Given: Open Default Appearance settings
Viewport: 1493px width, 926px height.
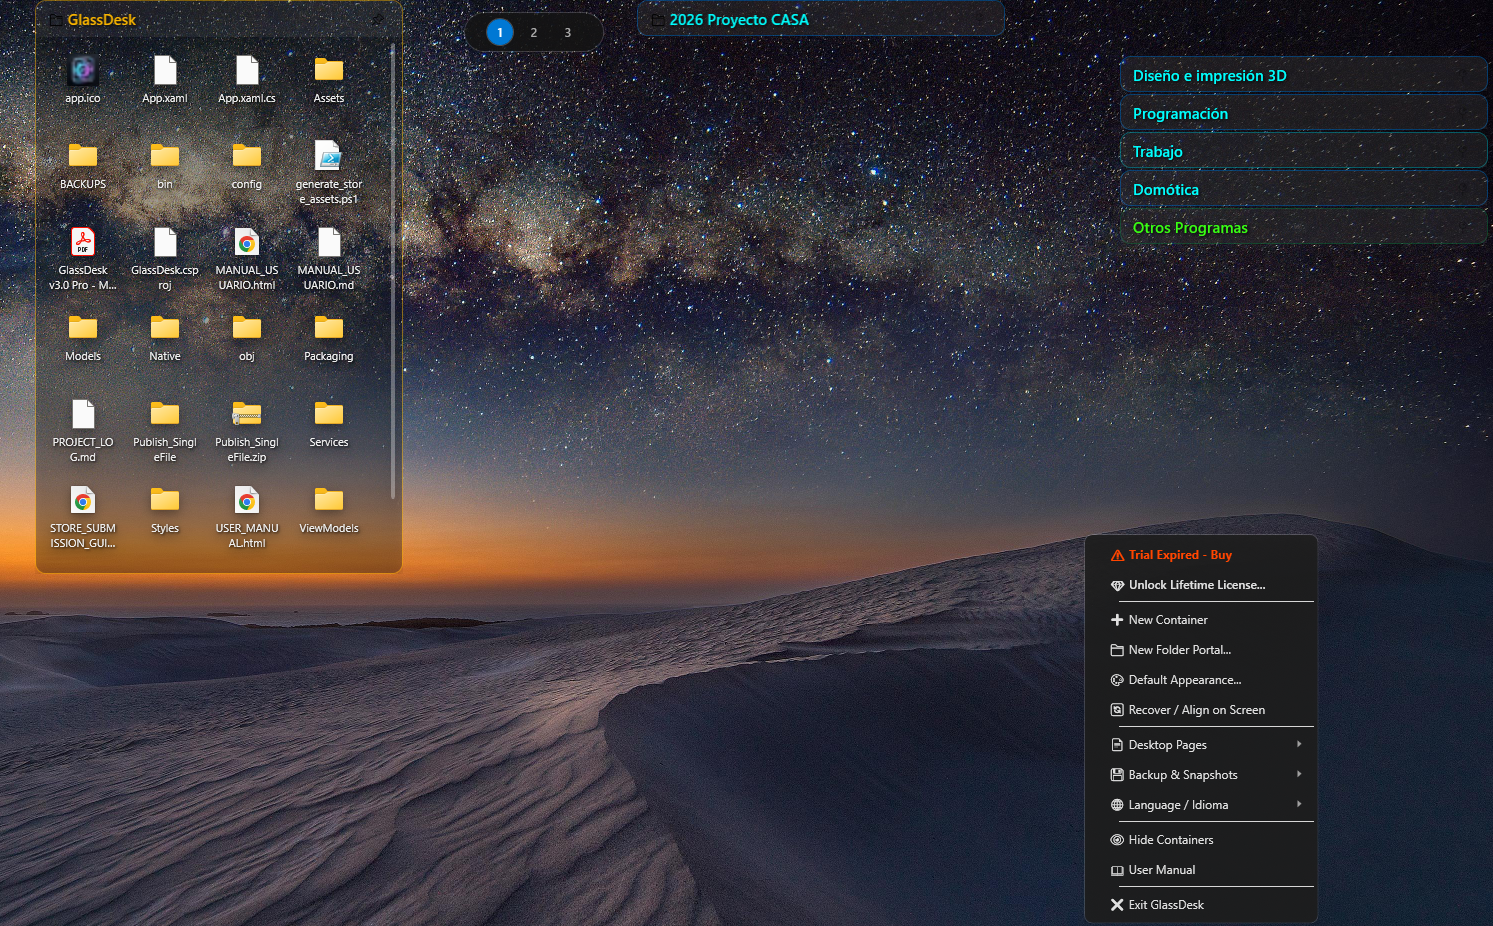Looking at the screenshot, I should coord(1200,680).
